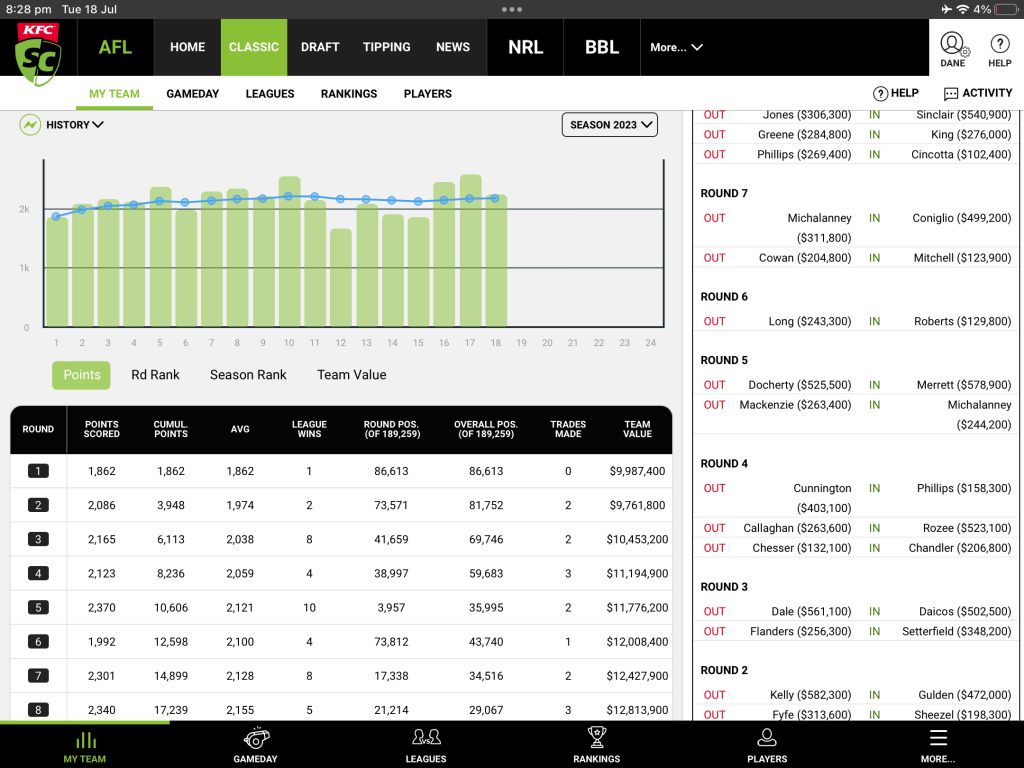This screenshot has width=1024, height=768.
Task: Expand the History dropdown
Action: click(74, 125)
